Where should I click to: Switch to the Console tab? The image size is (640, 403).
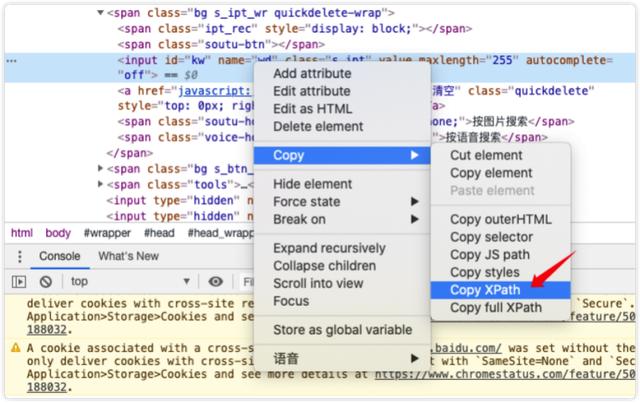[x=60, y=256]
